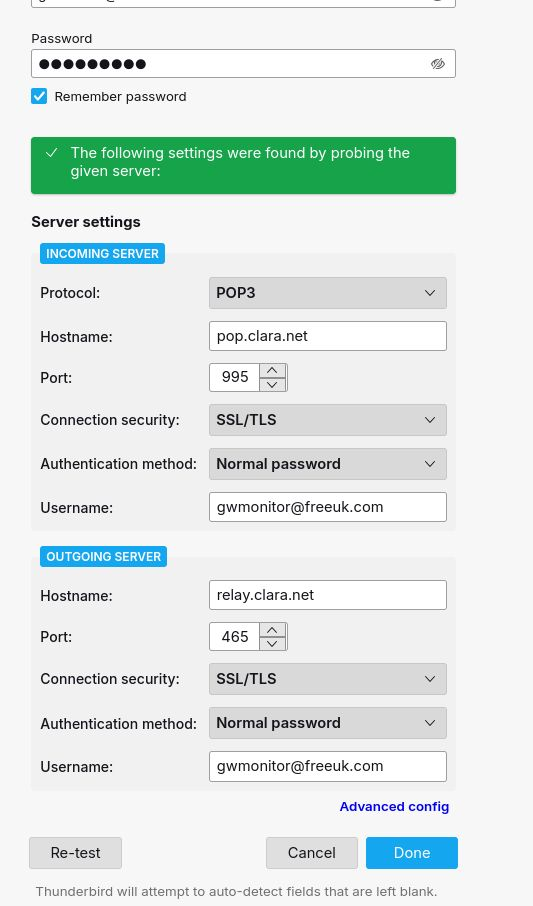This screenshot has height=906, width=533.
Task: Click the settings found by probing message
Action: click(240, 162)
